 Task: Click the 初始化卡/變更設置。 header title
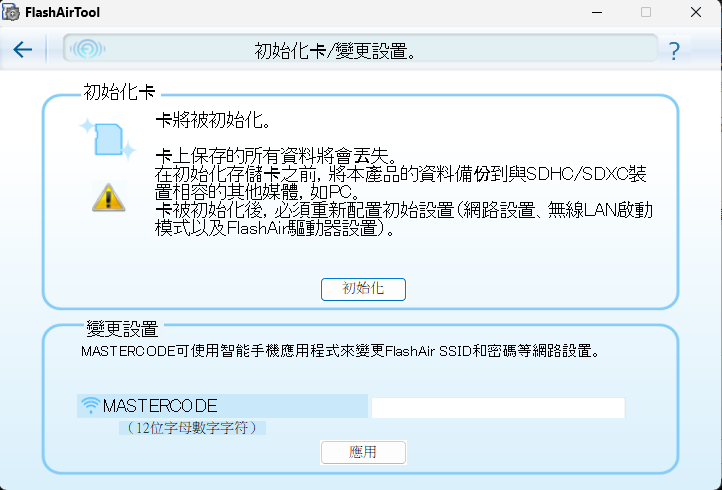[x=335, y=51]
